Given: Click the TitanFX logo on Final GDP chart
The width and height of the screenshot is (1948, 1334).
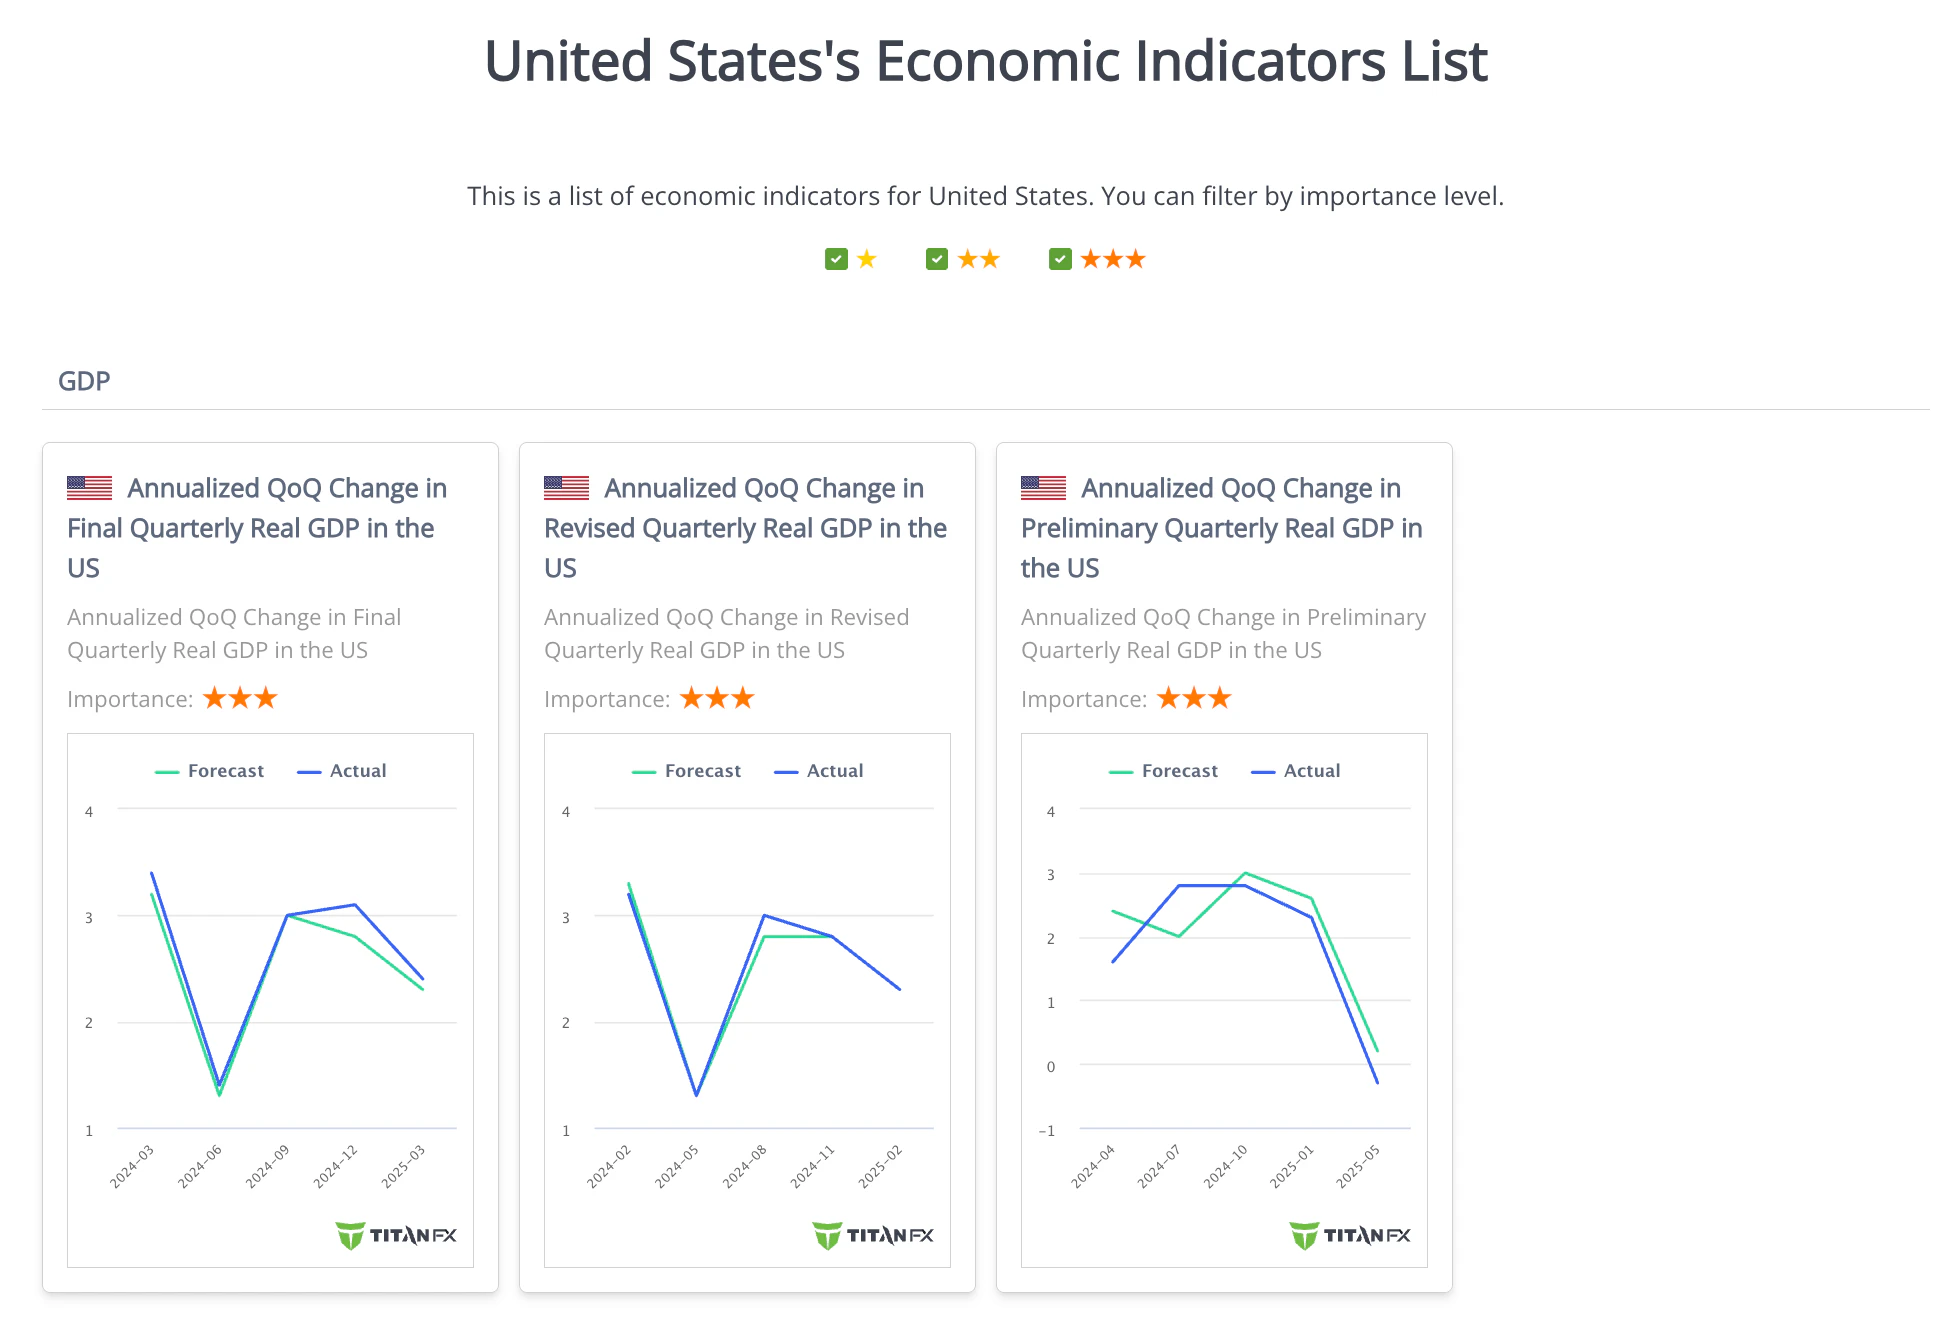Looking at the screenshot, I should pyautogui.click(x=395, y=1235).
